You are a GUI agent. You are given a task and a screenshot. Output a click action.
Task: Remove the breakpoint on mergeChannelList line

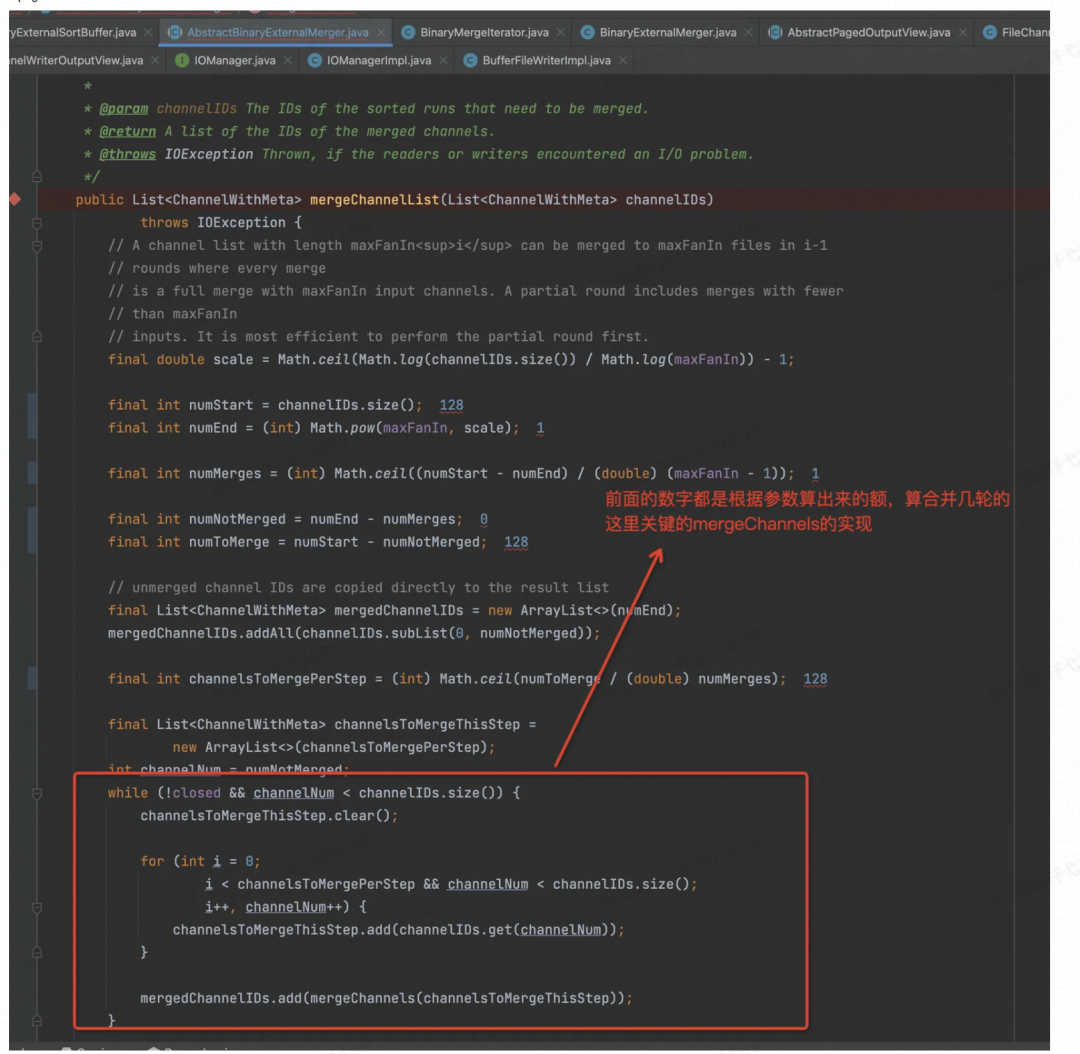pos(15,200)
